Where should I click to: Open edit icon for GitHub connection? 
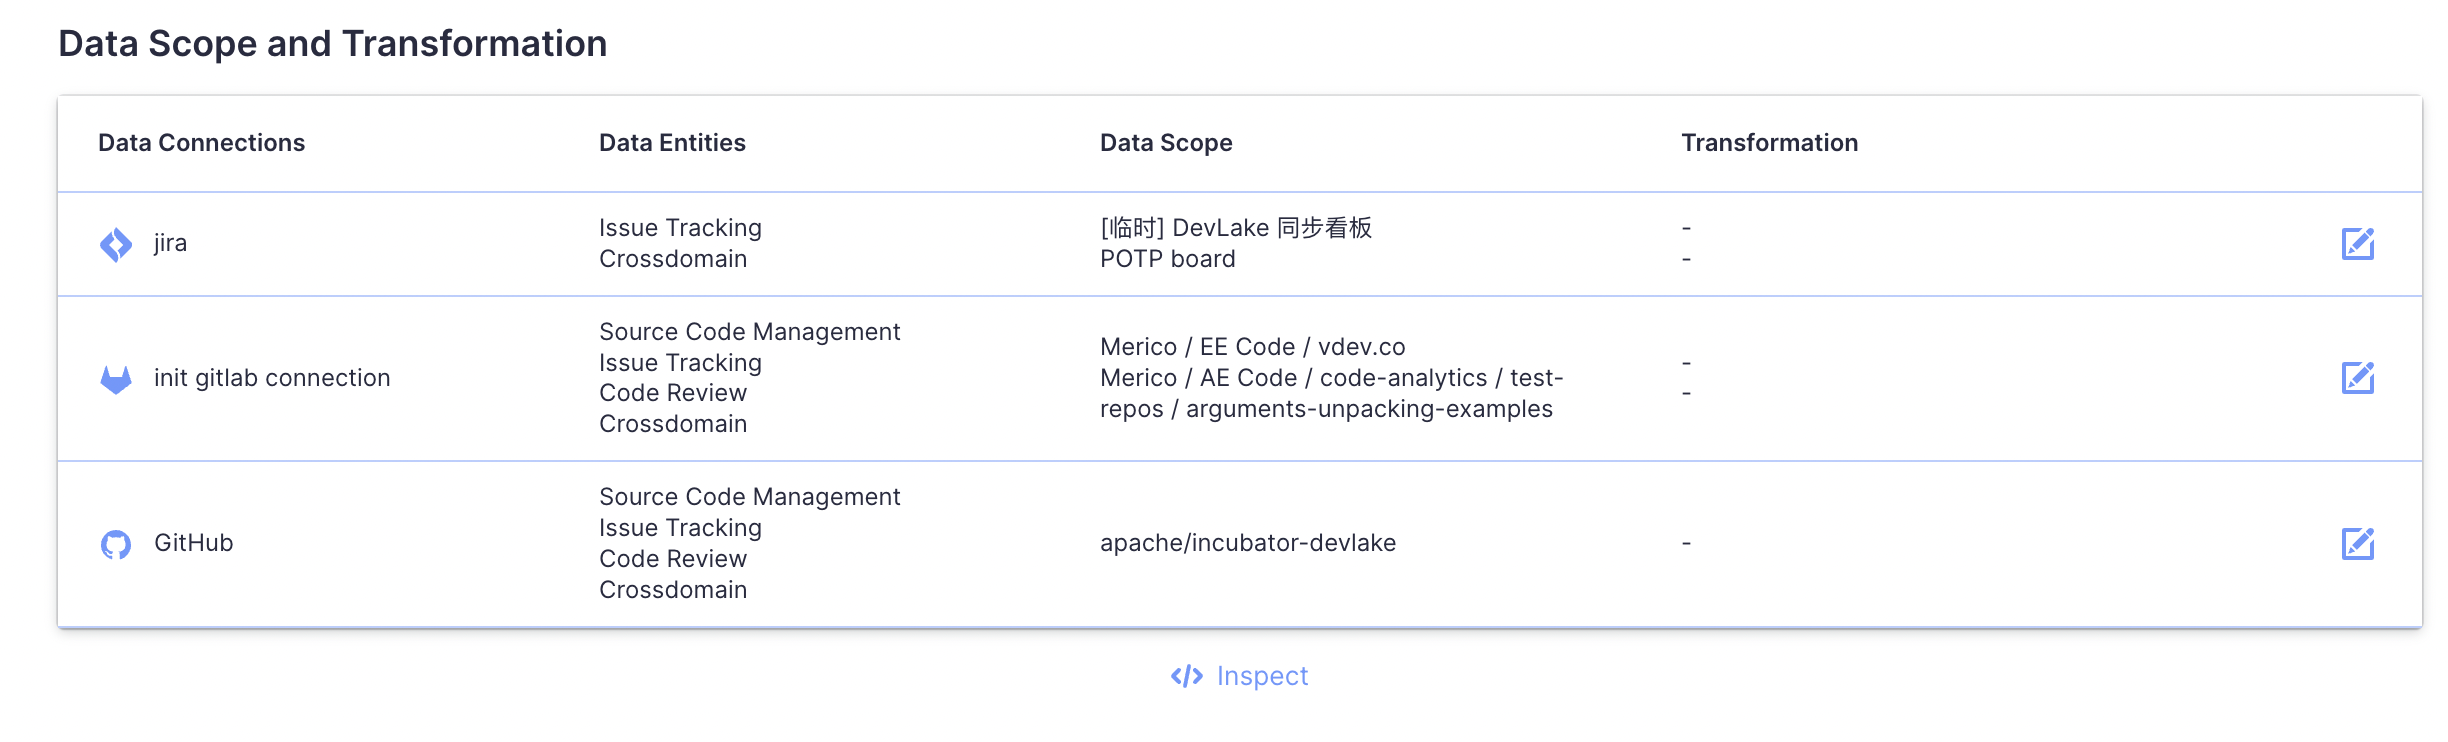[2357, 543]
